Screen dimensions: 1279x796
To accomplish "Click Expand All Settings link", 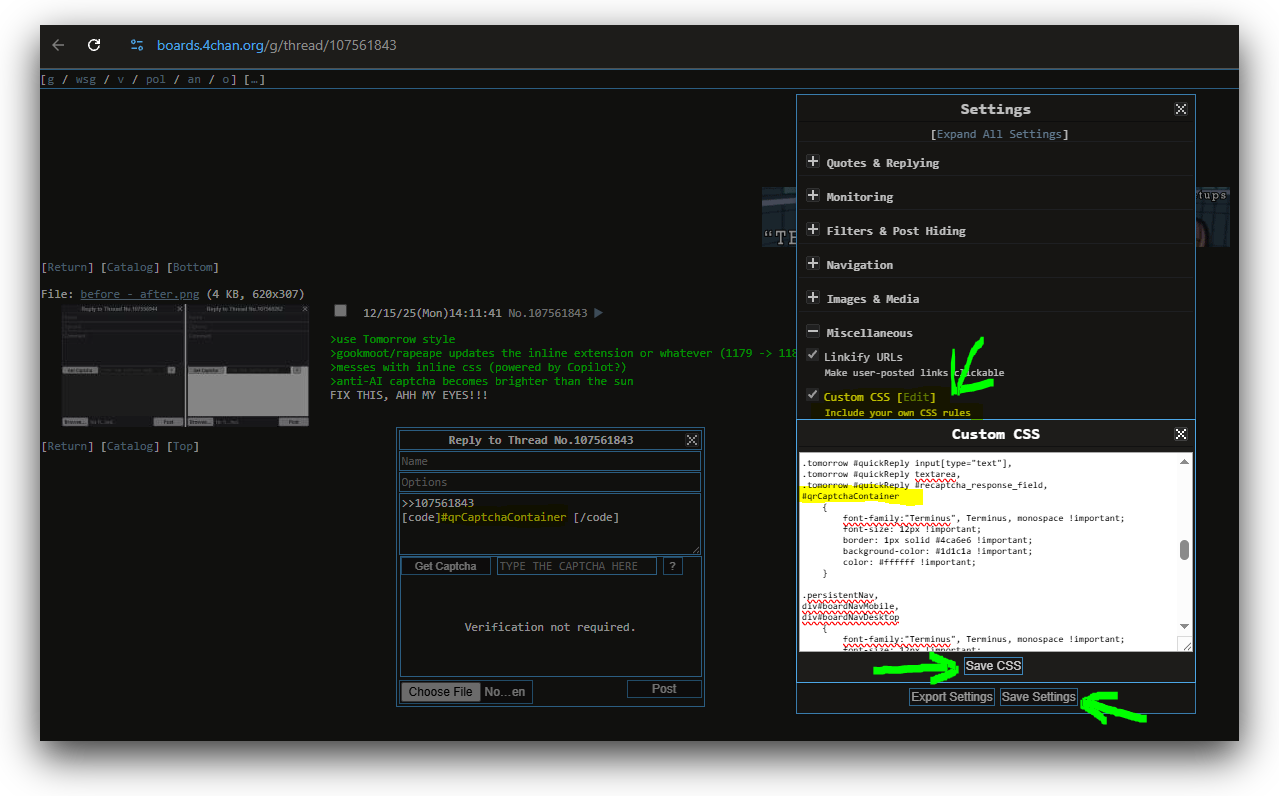I will pos(999,134).
